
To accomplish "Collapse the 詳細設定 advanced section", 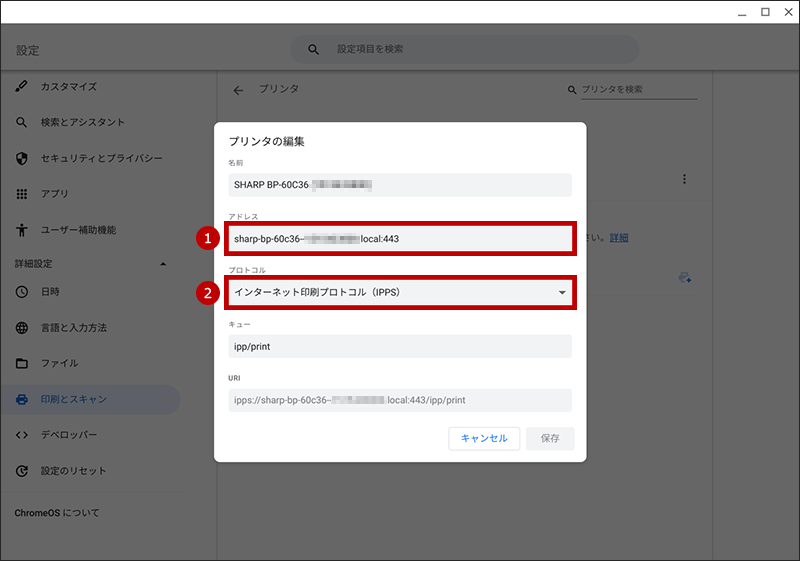I will click(x=163, y=264).
